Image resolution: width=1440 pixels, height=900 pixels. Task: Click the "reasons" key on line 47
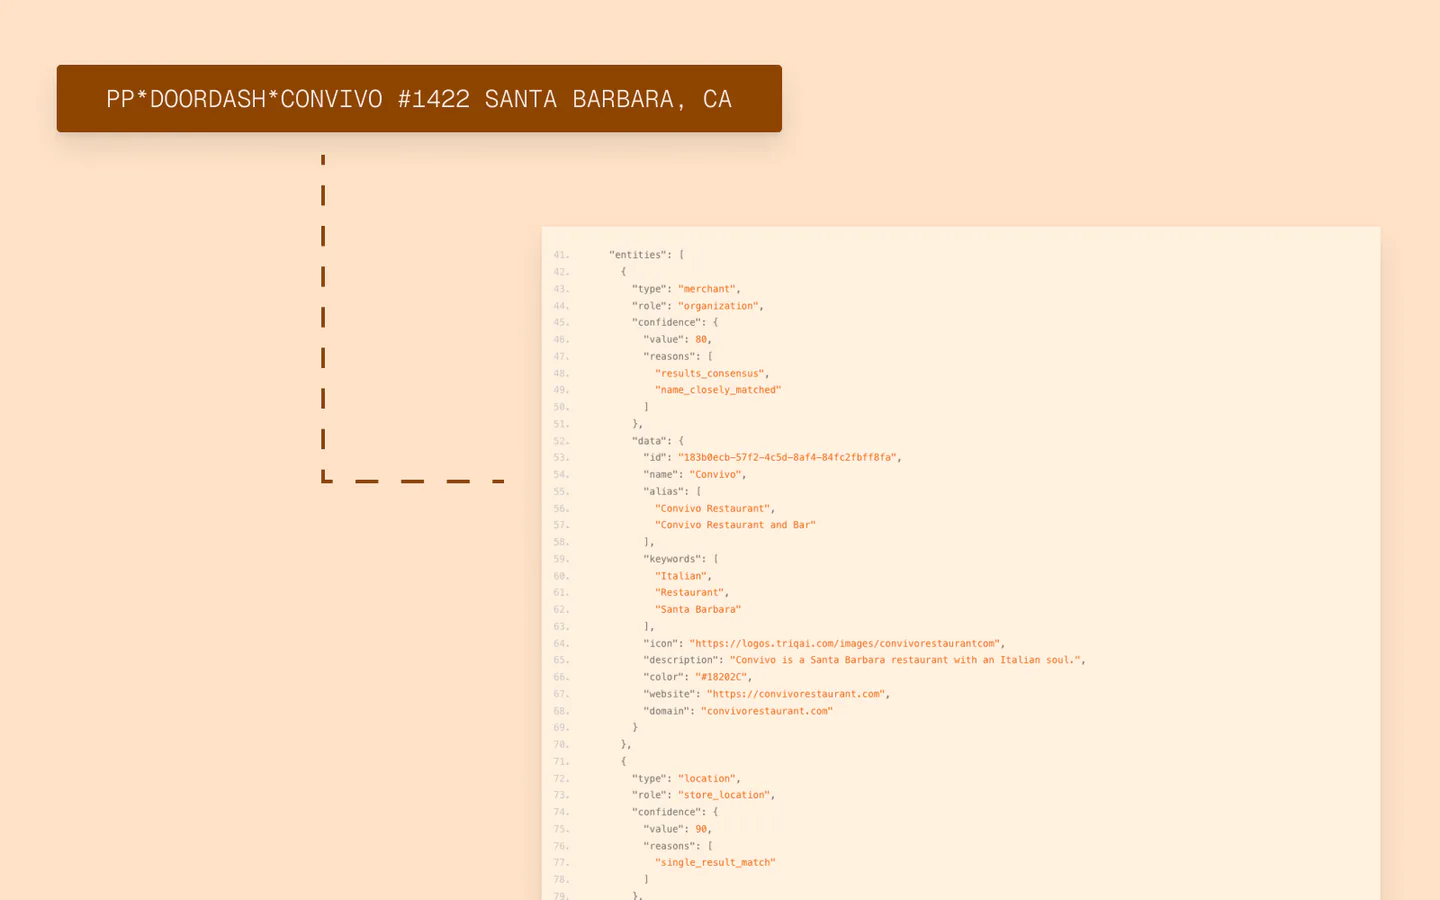click(x=669, y=357)
